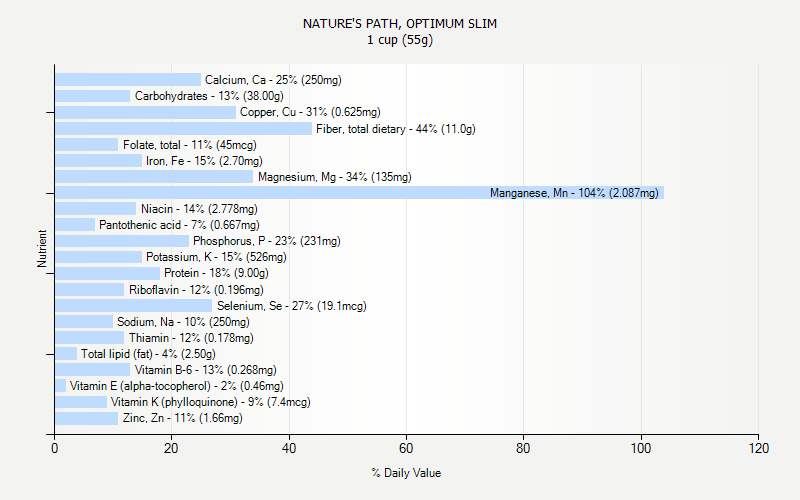
Task: Select the Calcium, Ca - 25% label
Action: (x=273, y=80)
